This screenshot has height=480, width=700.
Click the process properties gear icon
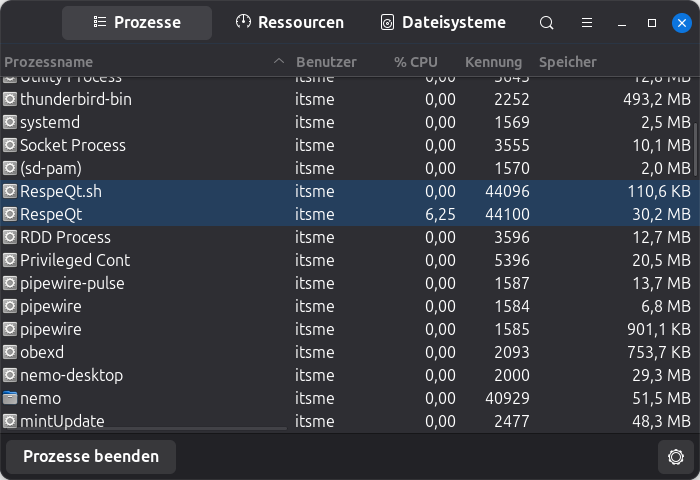coord(676,457)
